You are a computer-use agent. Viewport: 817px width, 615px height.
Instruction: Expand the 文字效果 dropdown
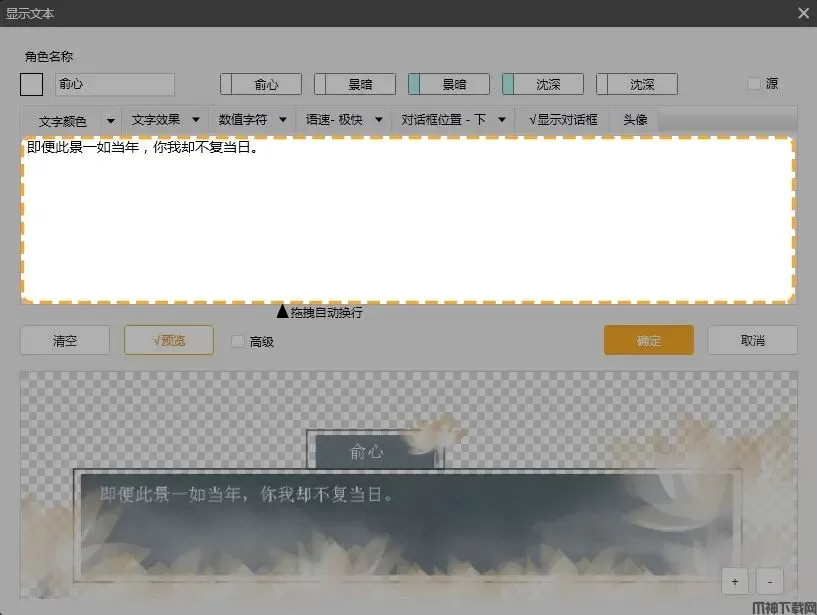point(165,120)
